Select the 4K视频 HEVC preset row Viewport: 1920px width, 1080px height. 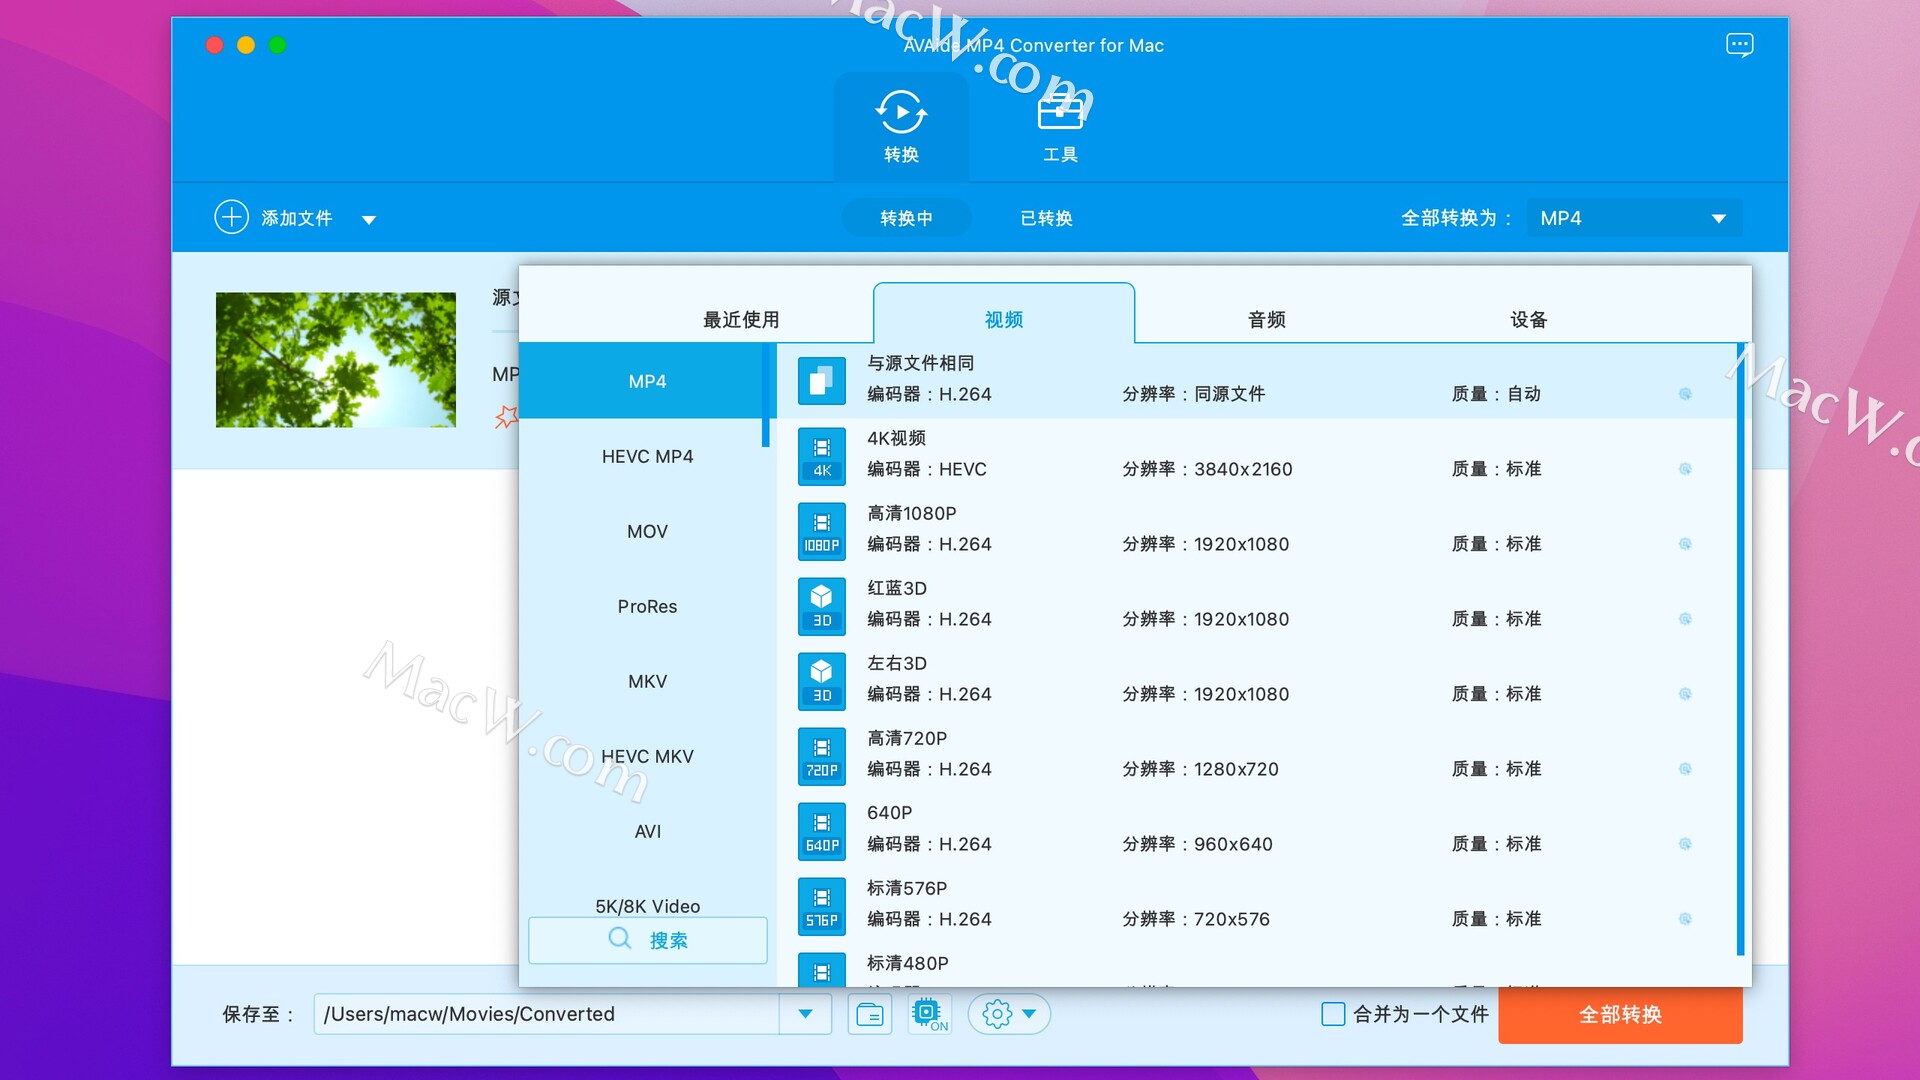pyautogui.click(x=1256, y=456)
